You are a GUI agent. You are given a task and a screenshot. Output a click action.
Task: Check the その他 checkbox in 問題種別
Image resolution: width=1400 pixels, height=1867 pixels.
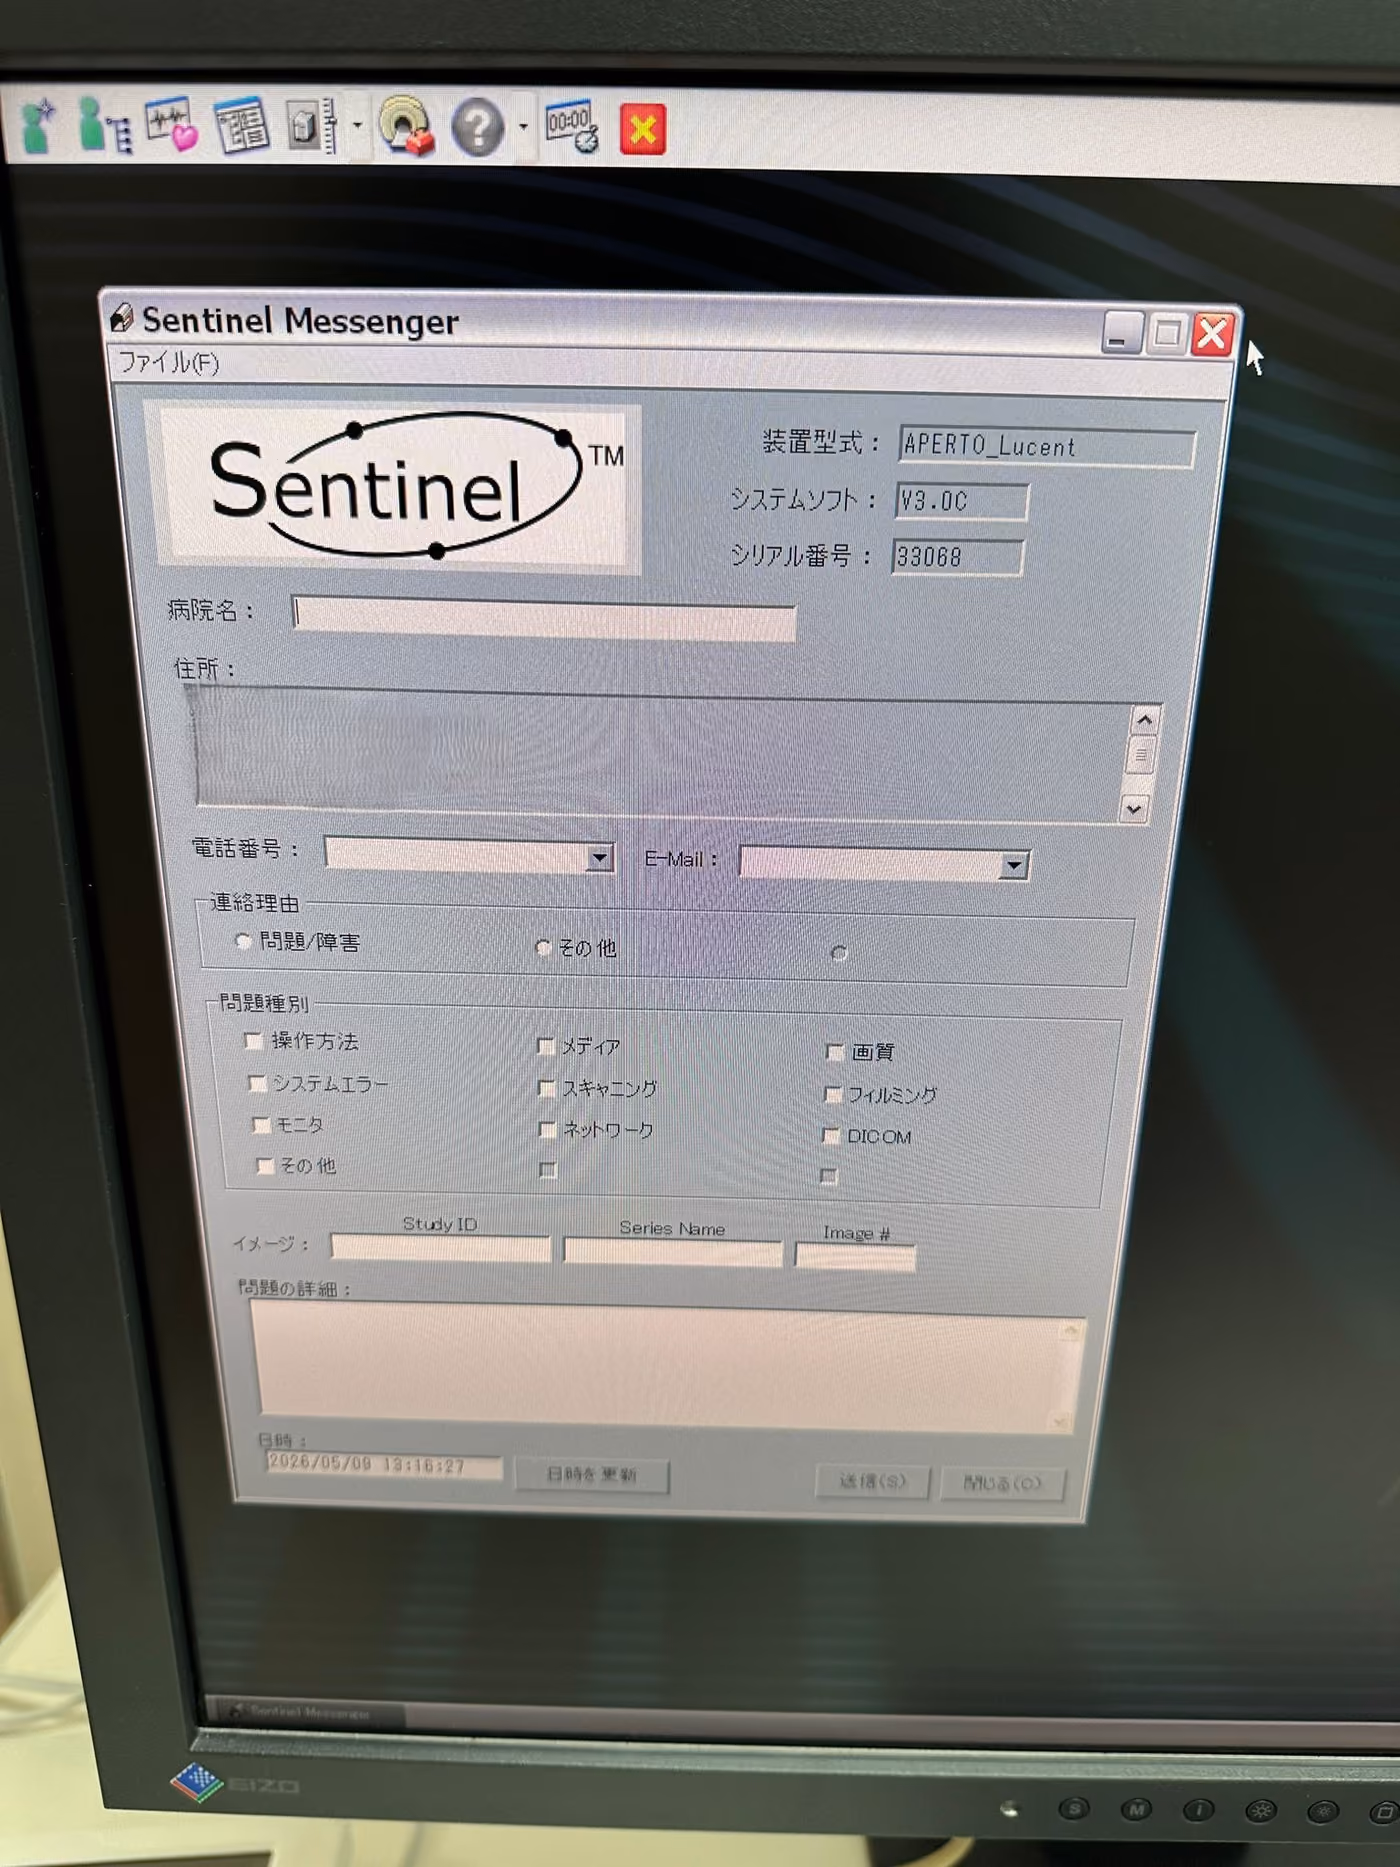pyautogui.click(x=265, y=1166)
